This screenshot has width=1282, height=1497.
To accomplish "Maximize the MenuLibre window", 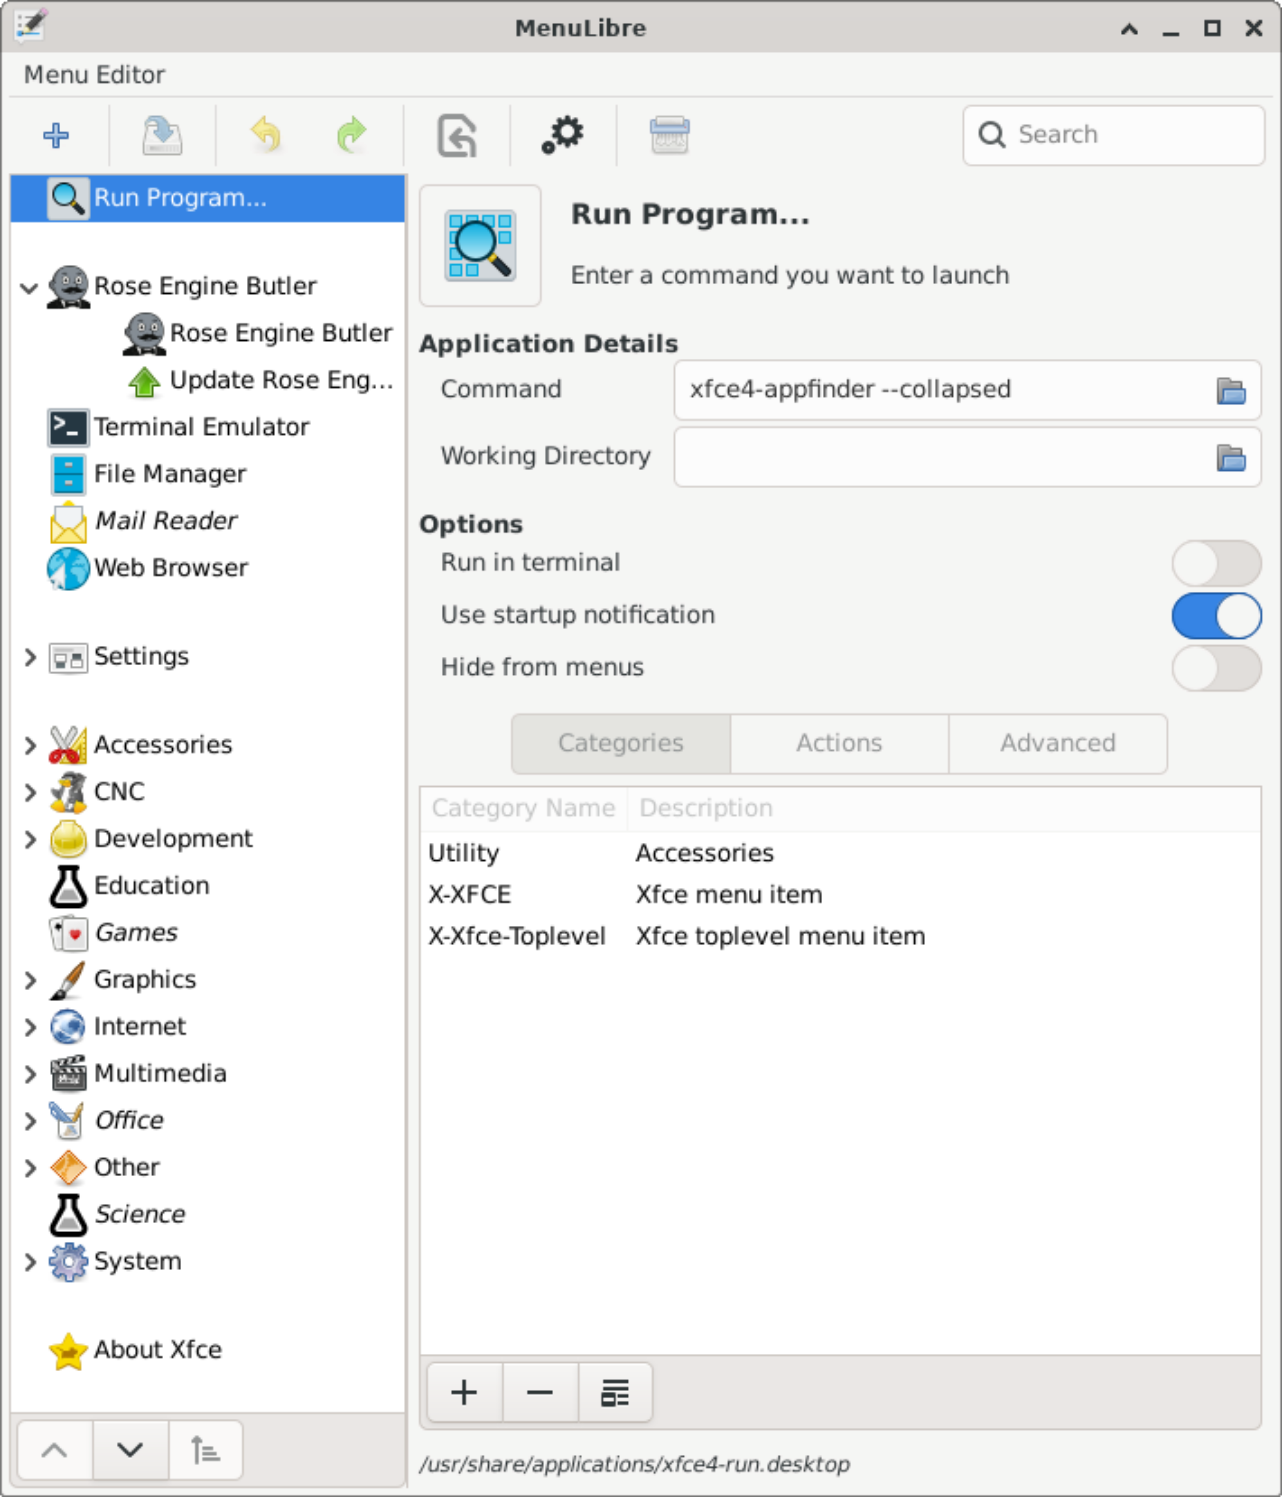I will pos(1212,28).
